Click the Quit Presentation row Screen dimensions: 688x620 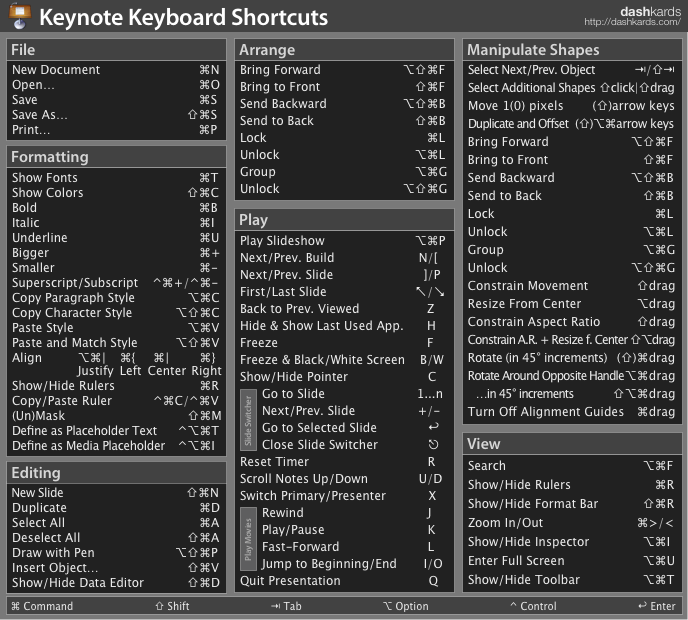344,581
